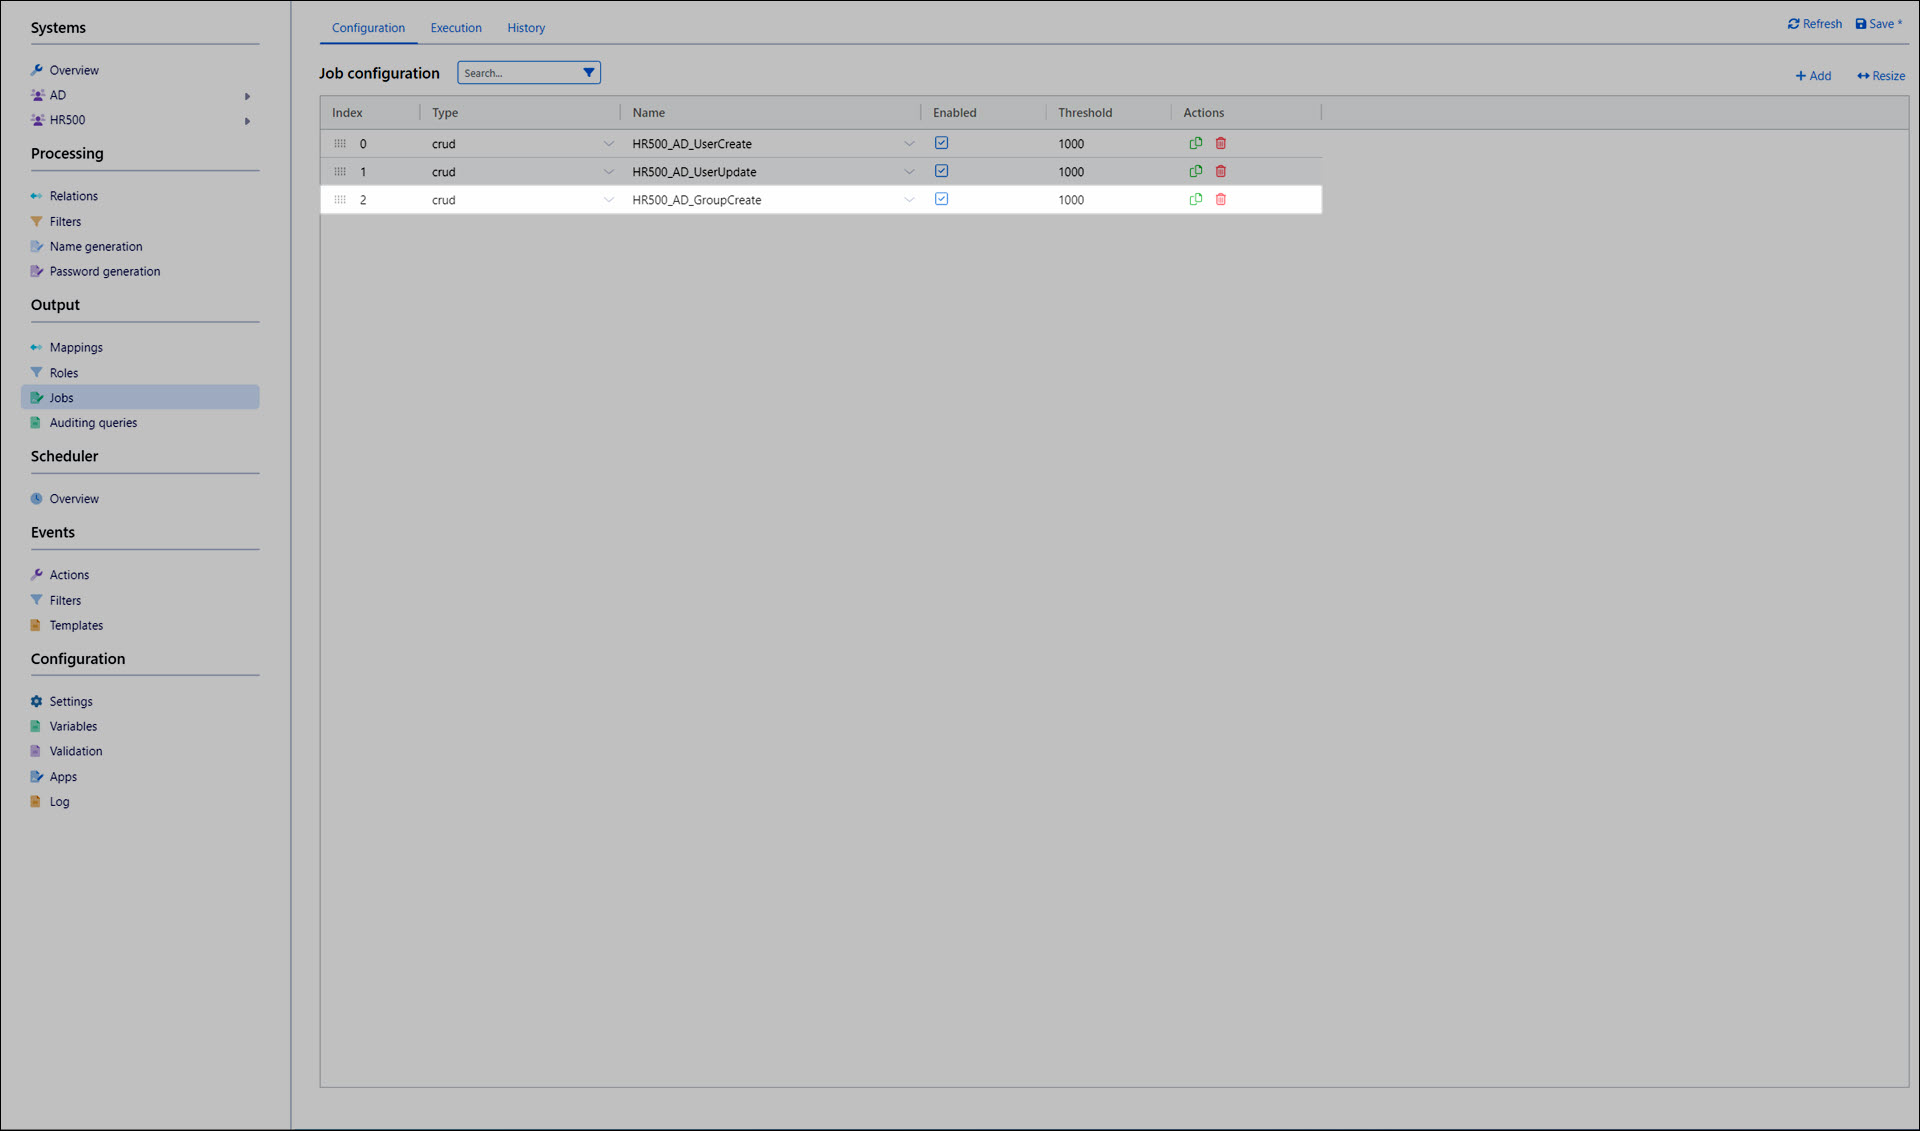Click the Refresh icon button
The image size is (1920, 1131).
(1794, 24)
